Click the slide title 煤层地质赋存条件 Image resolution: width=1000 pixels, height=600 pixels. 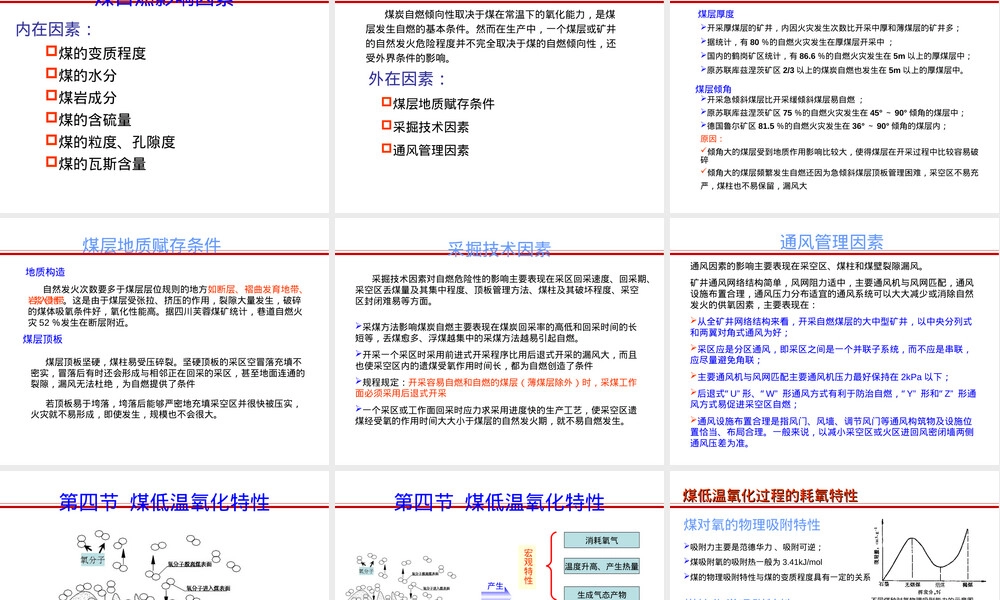point(152,245)
